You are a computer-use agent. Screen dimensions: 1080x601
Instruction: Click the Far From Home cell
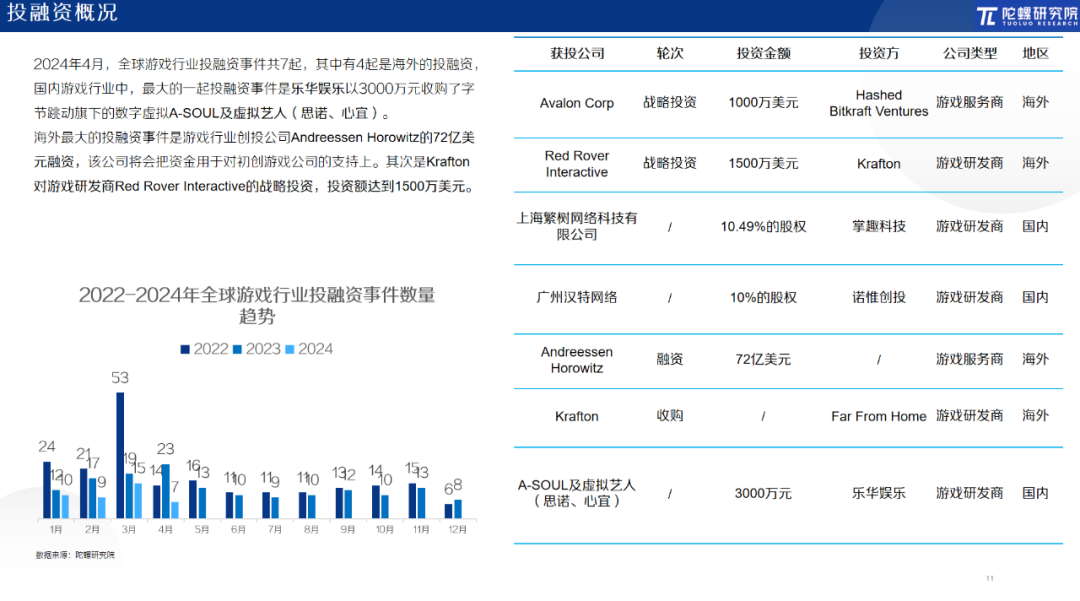tap(878, 417)
